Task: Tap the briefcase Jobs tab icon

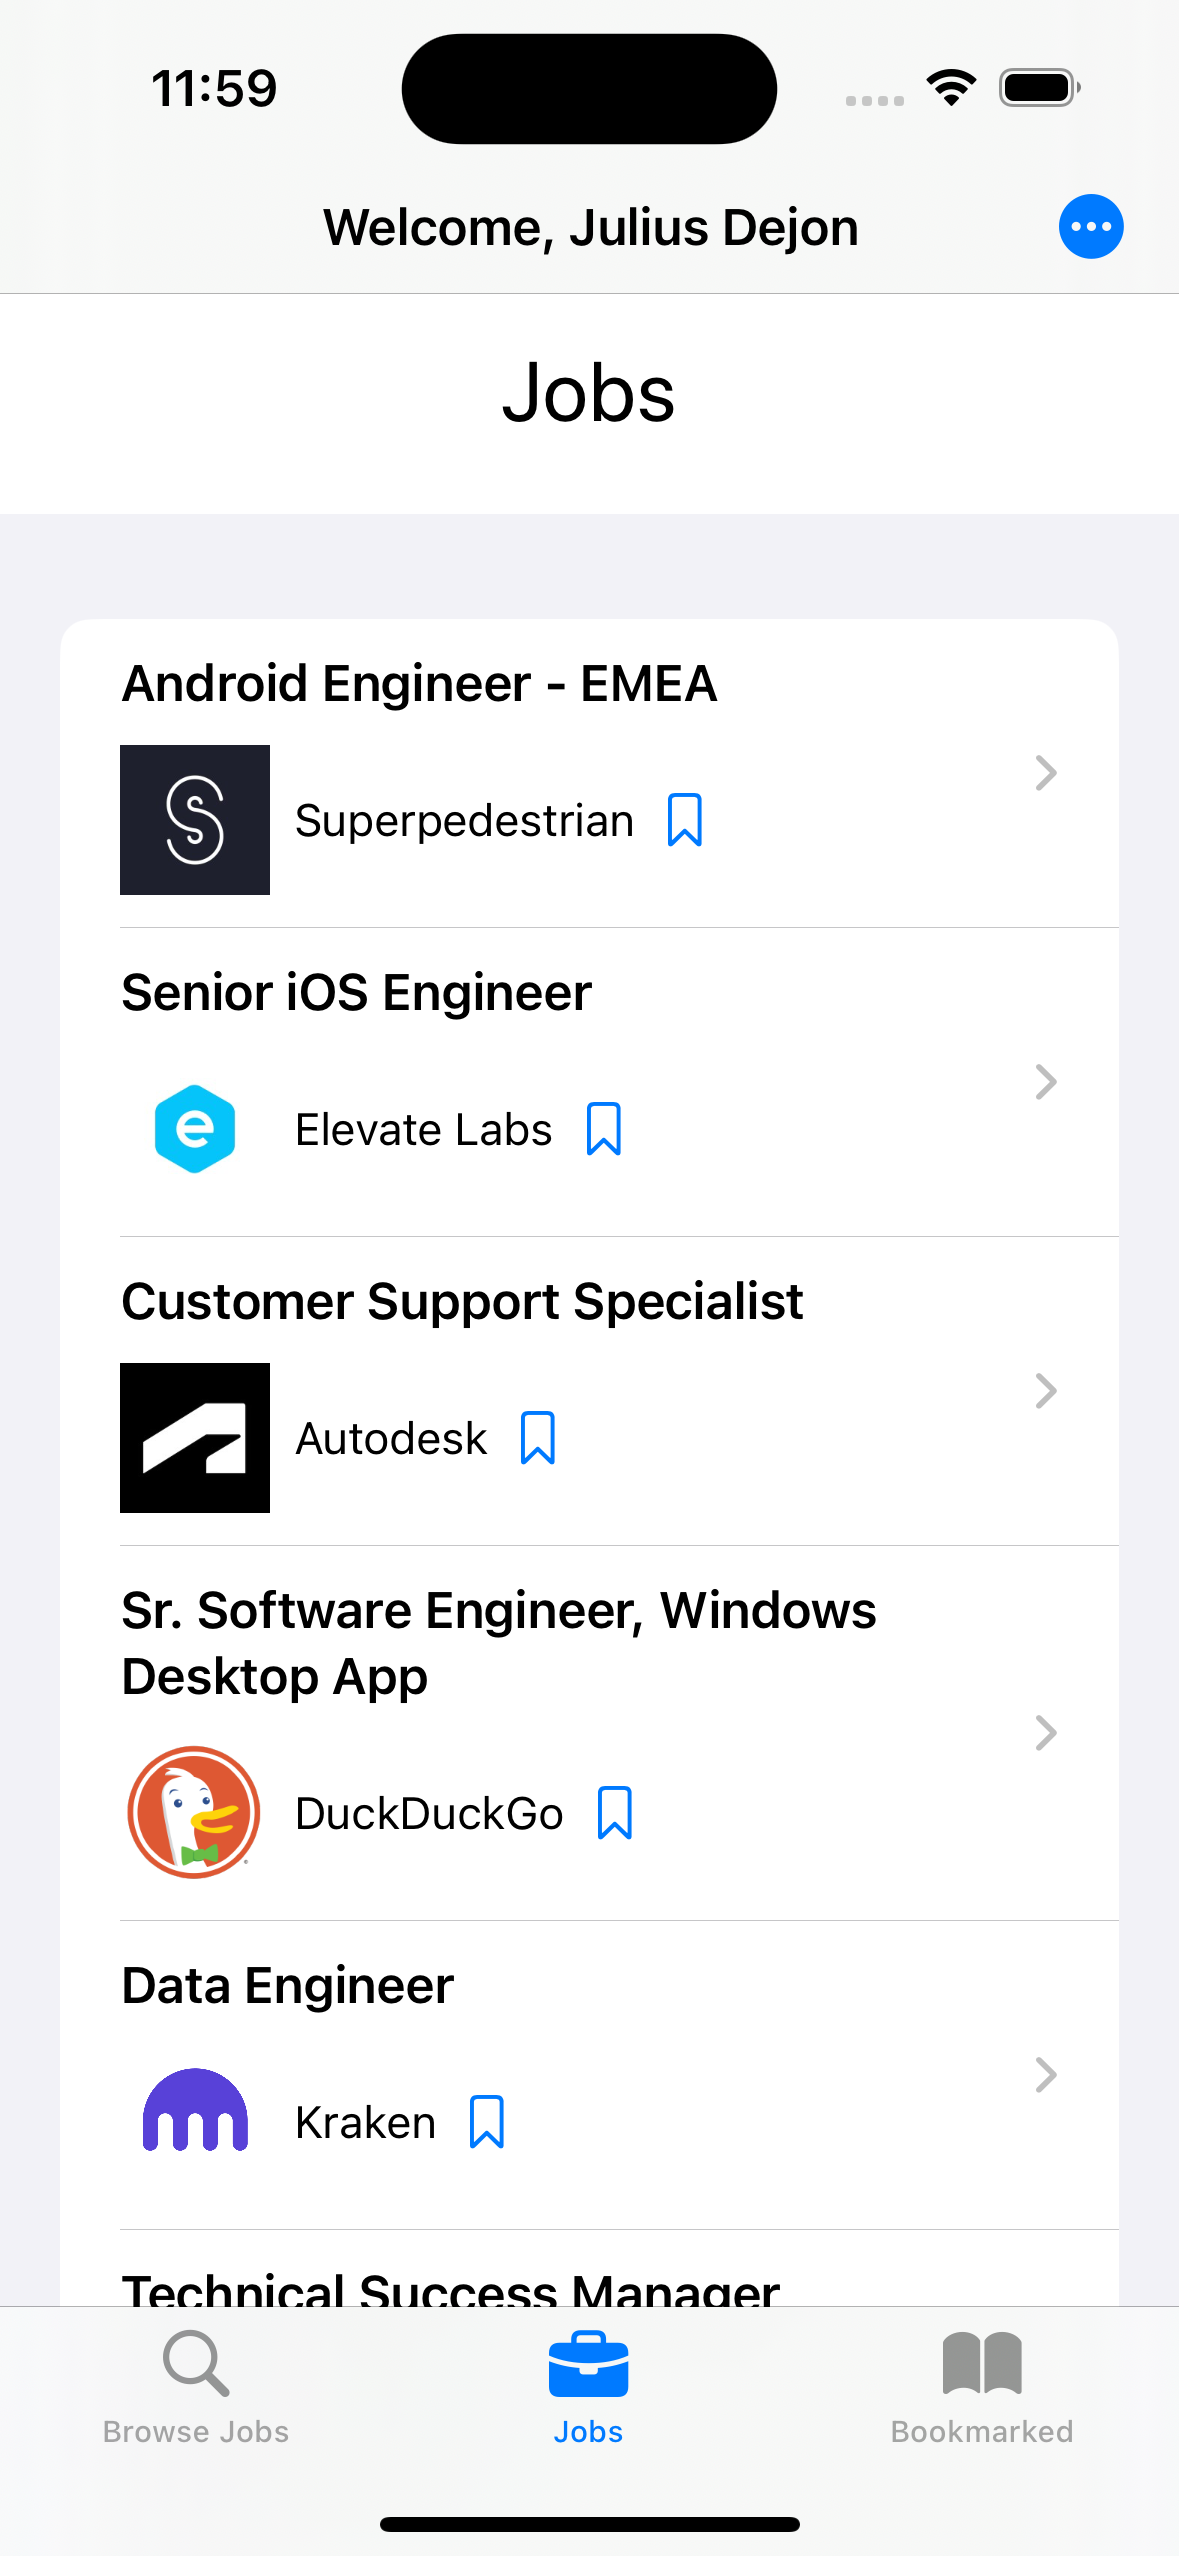Action: [588, 2365]
